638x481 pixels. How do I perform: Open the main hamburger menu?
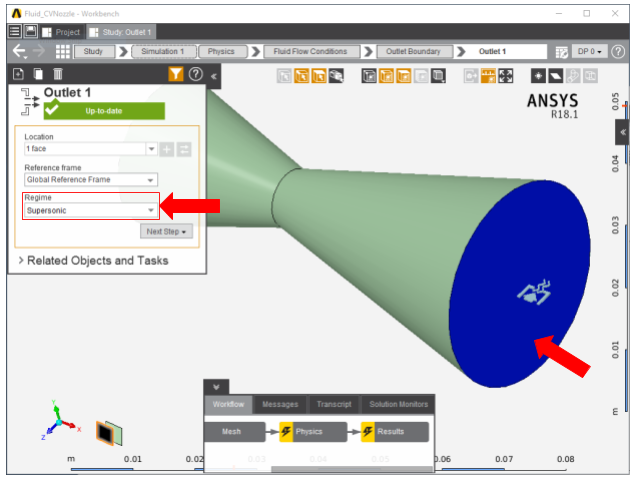click(14, 31)
